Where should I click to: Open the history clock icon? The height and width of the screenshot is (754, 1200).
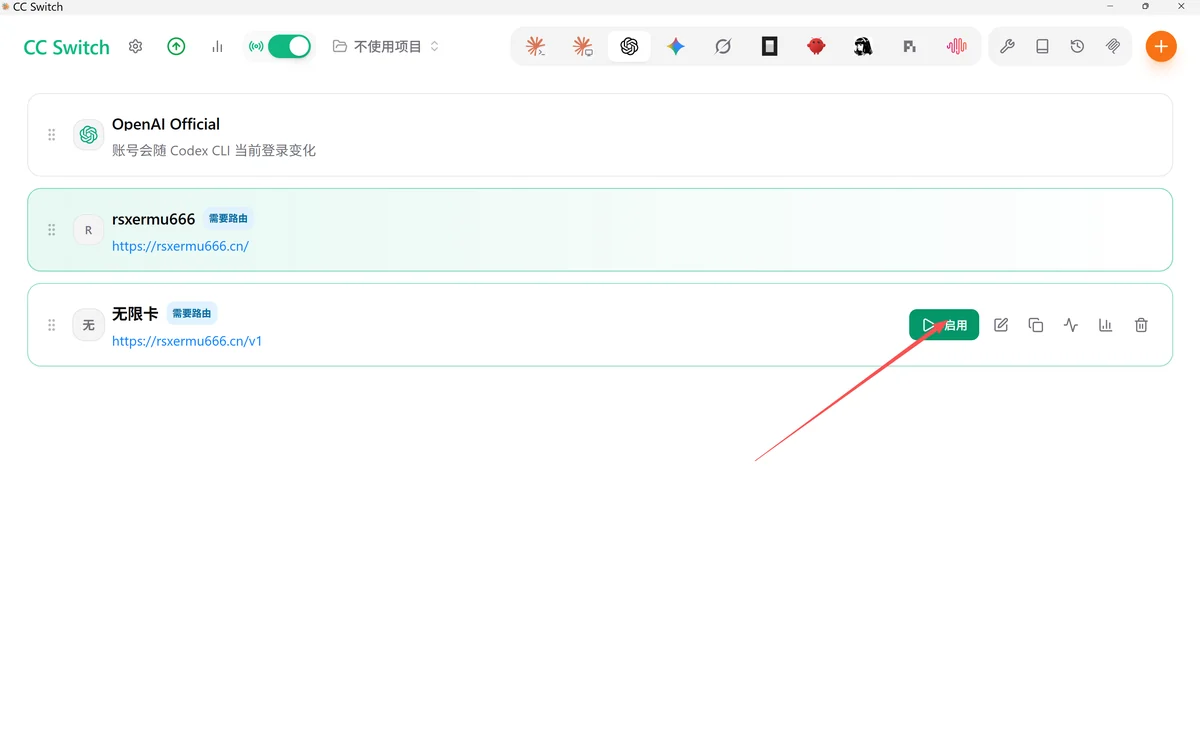pos(1077,46)
